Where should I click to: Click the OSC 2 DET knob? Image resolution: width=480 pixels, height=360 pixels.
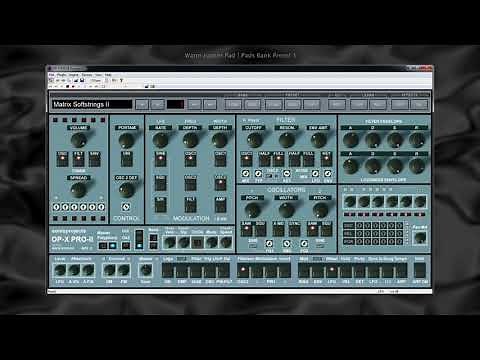(127, 190)
